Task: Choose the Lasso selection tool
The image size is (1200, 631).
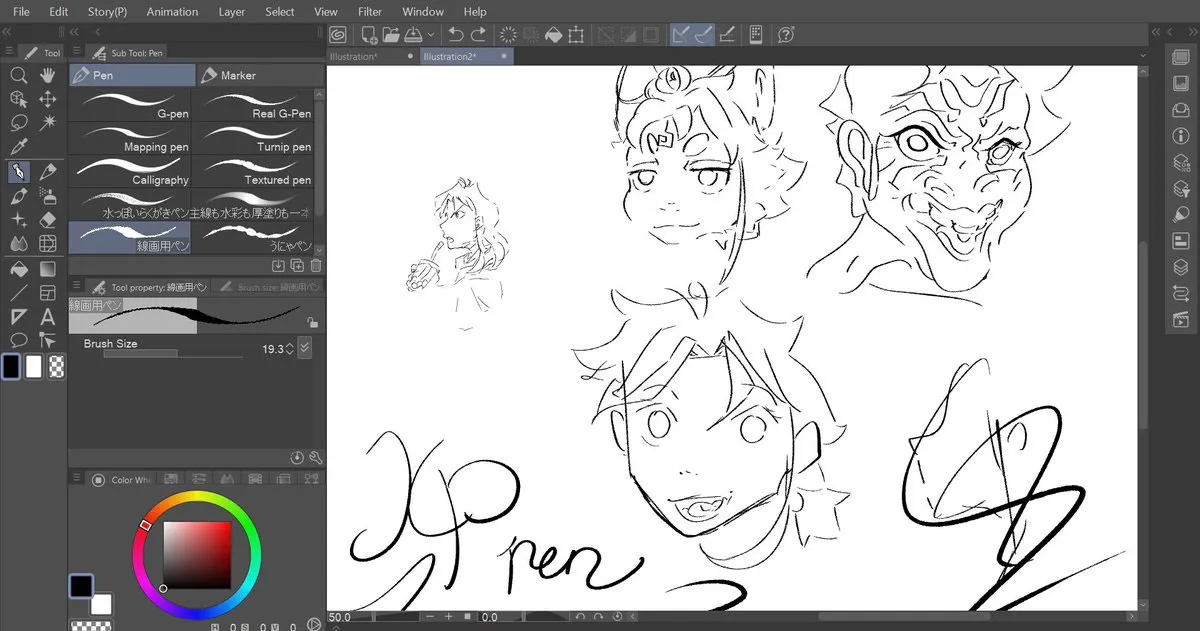Action: [x=18, y=123]
